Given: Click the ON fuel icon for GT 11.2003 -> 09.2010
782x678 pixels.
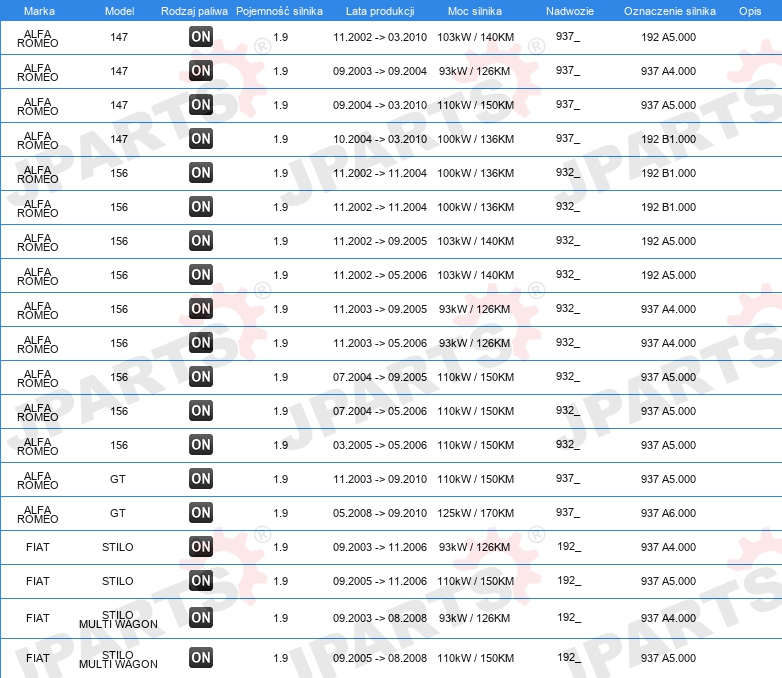Looking at the screenshot, I should tap(201, 478).
